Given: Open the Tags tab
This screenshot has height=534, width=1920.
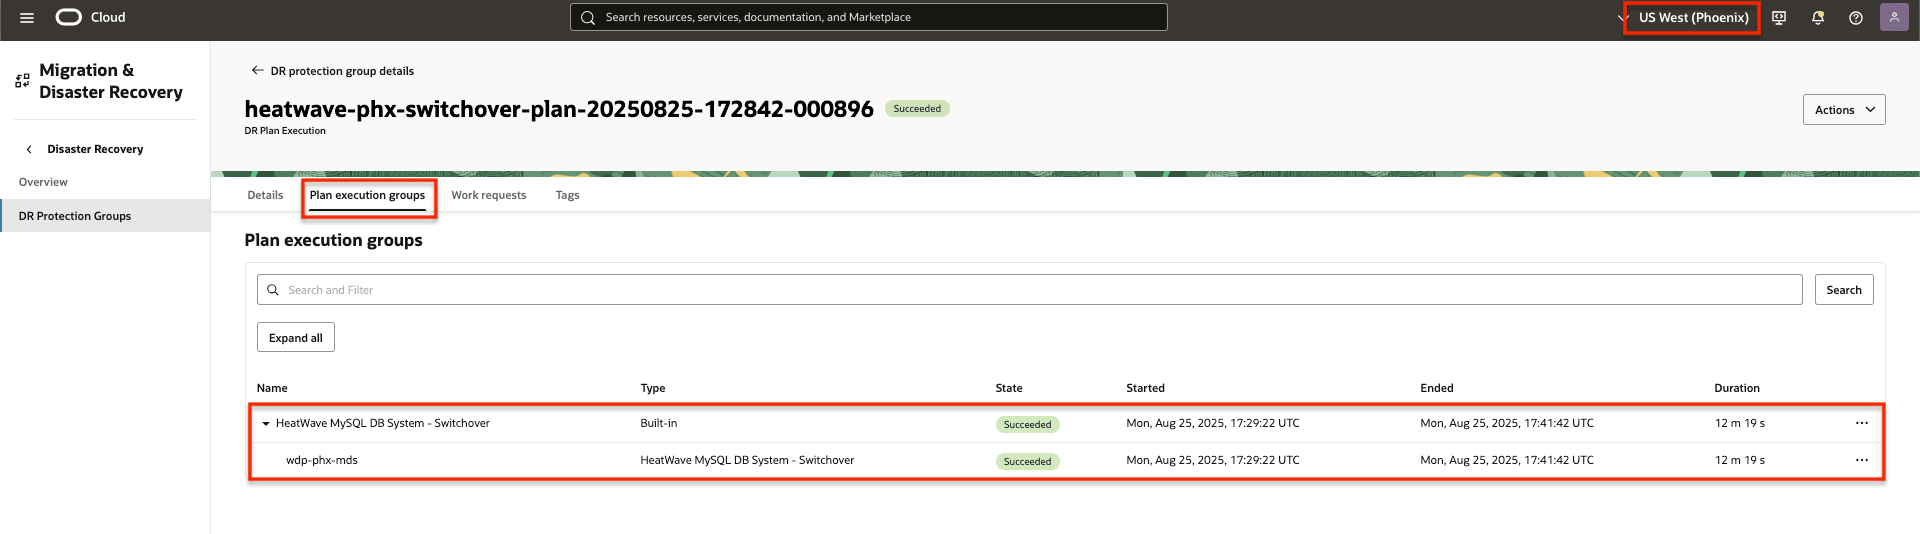Looking at the screenshot, I should 567,195.
